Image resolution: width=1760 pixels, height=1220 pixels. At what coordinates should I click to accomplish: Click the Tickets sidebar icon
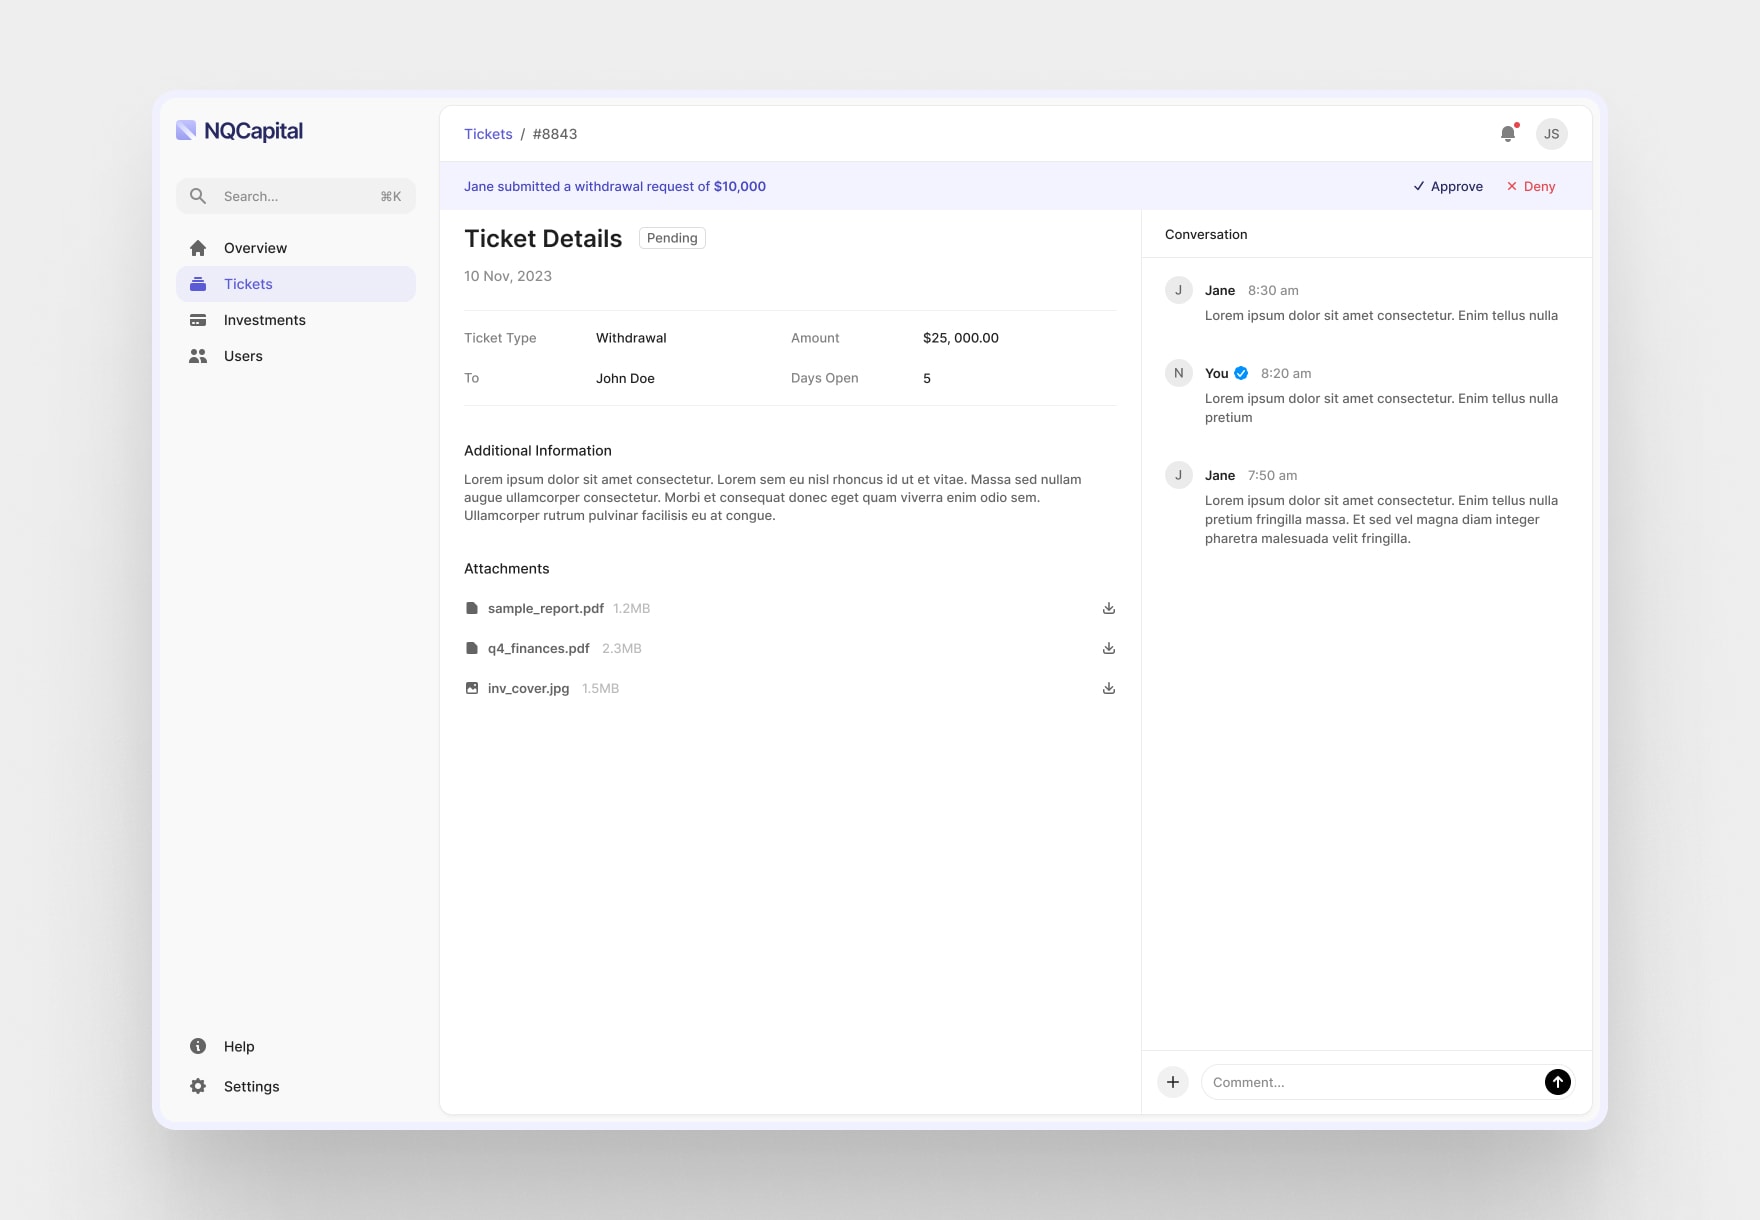point(198,284)
